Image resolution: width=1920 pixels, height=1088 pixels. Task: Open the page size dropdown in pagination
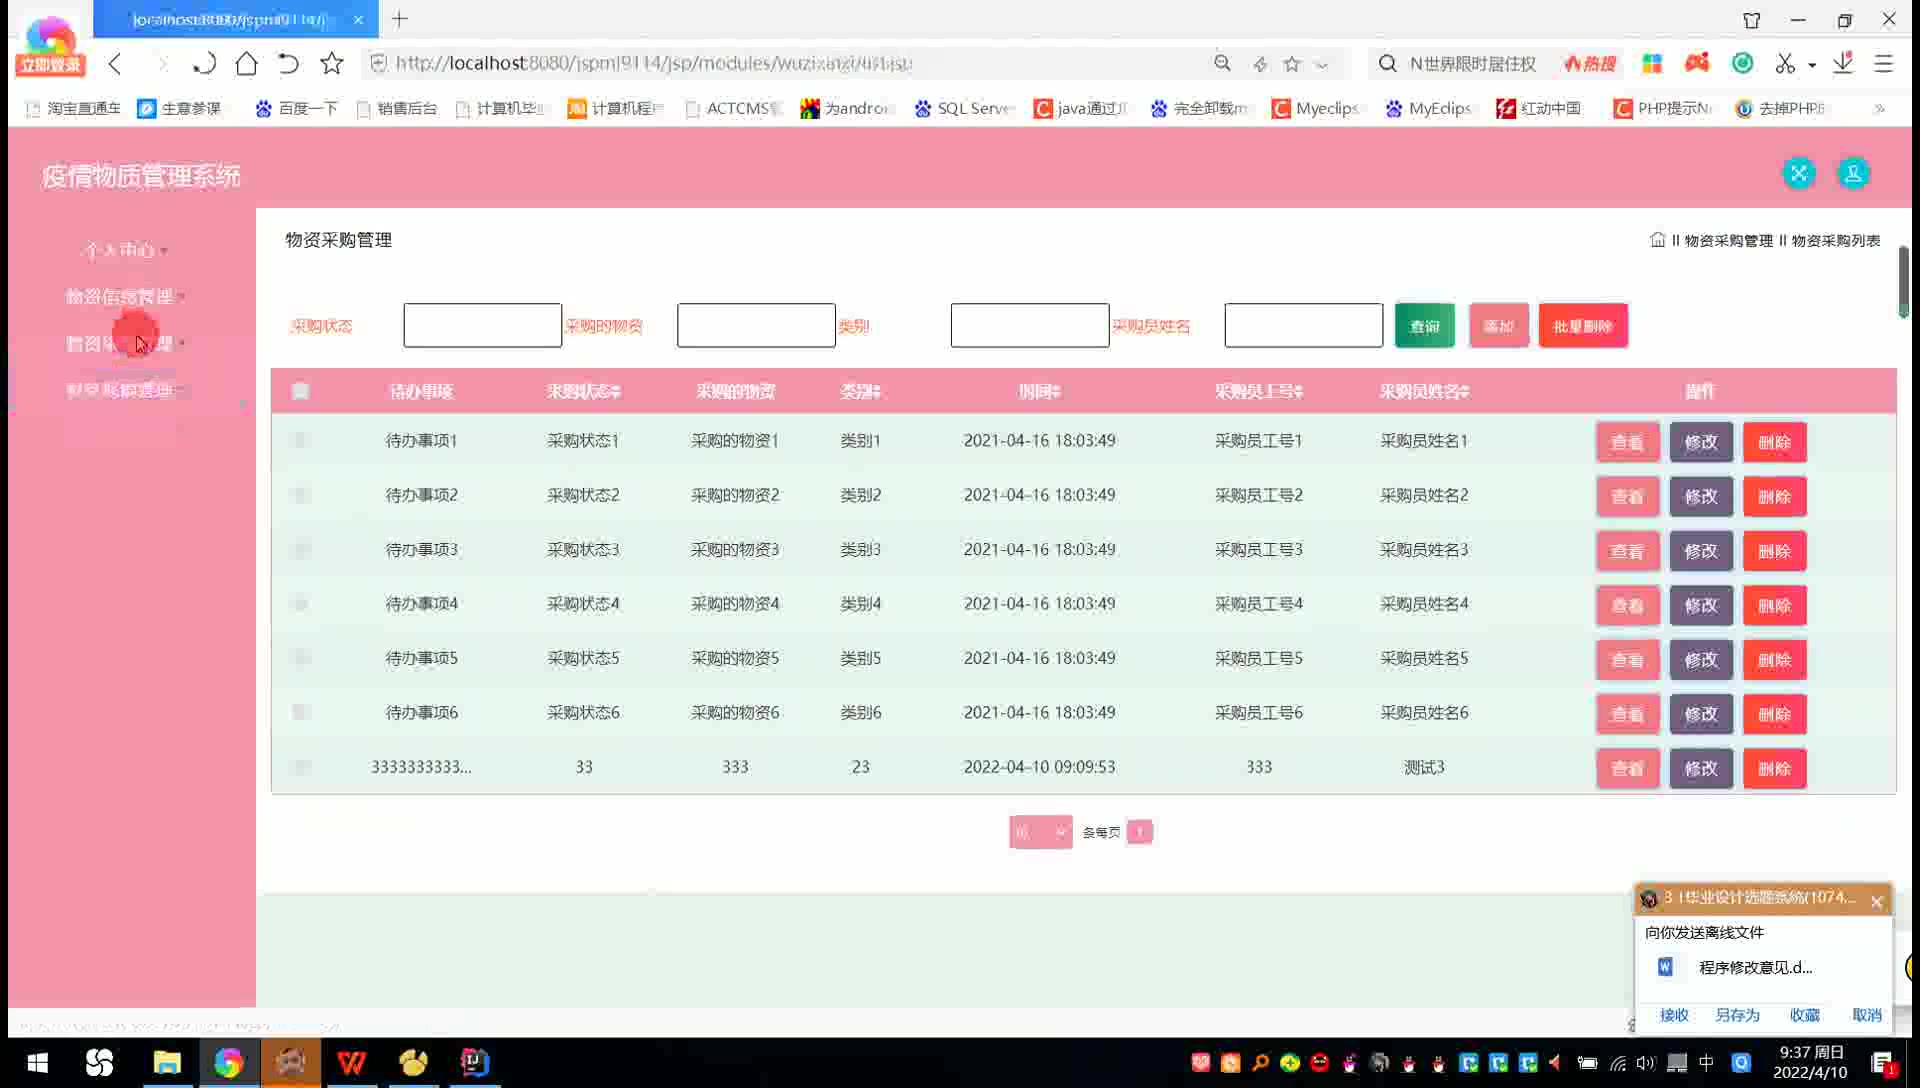pyautogui.click(x=1040, y=832)
